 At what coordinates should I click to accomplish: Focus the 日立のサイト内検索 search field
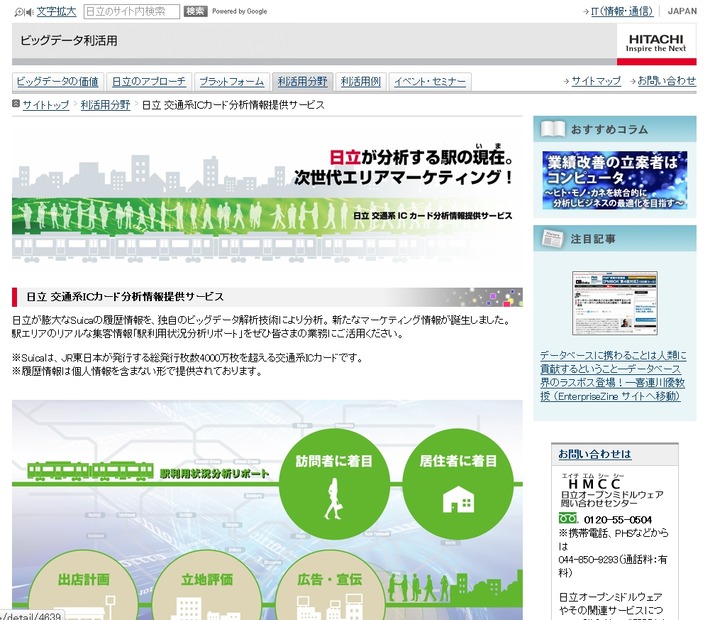(x=131, y=12)
